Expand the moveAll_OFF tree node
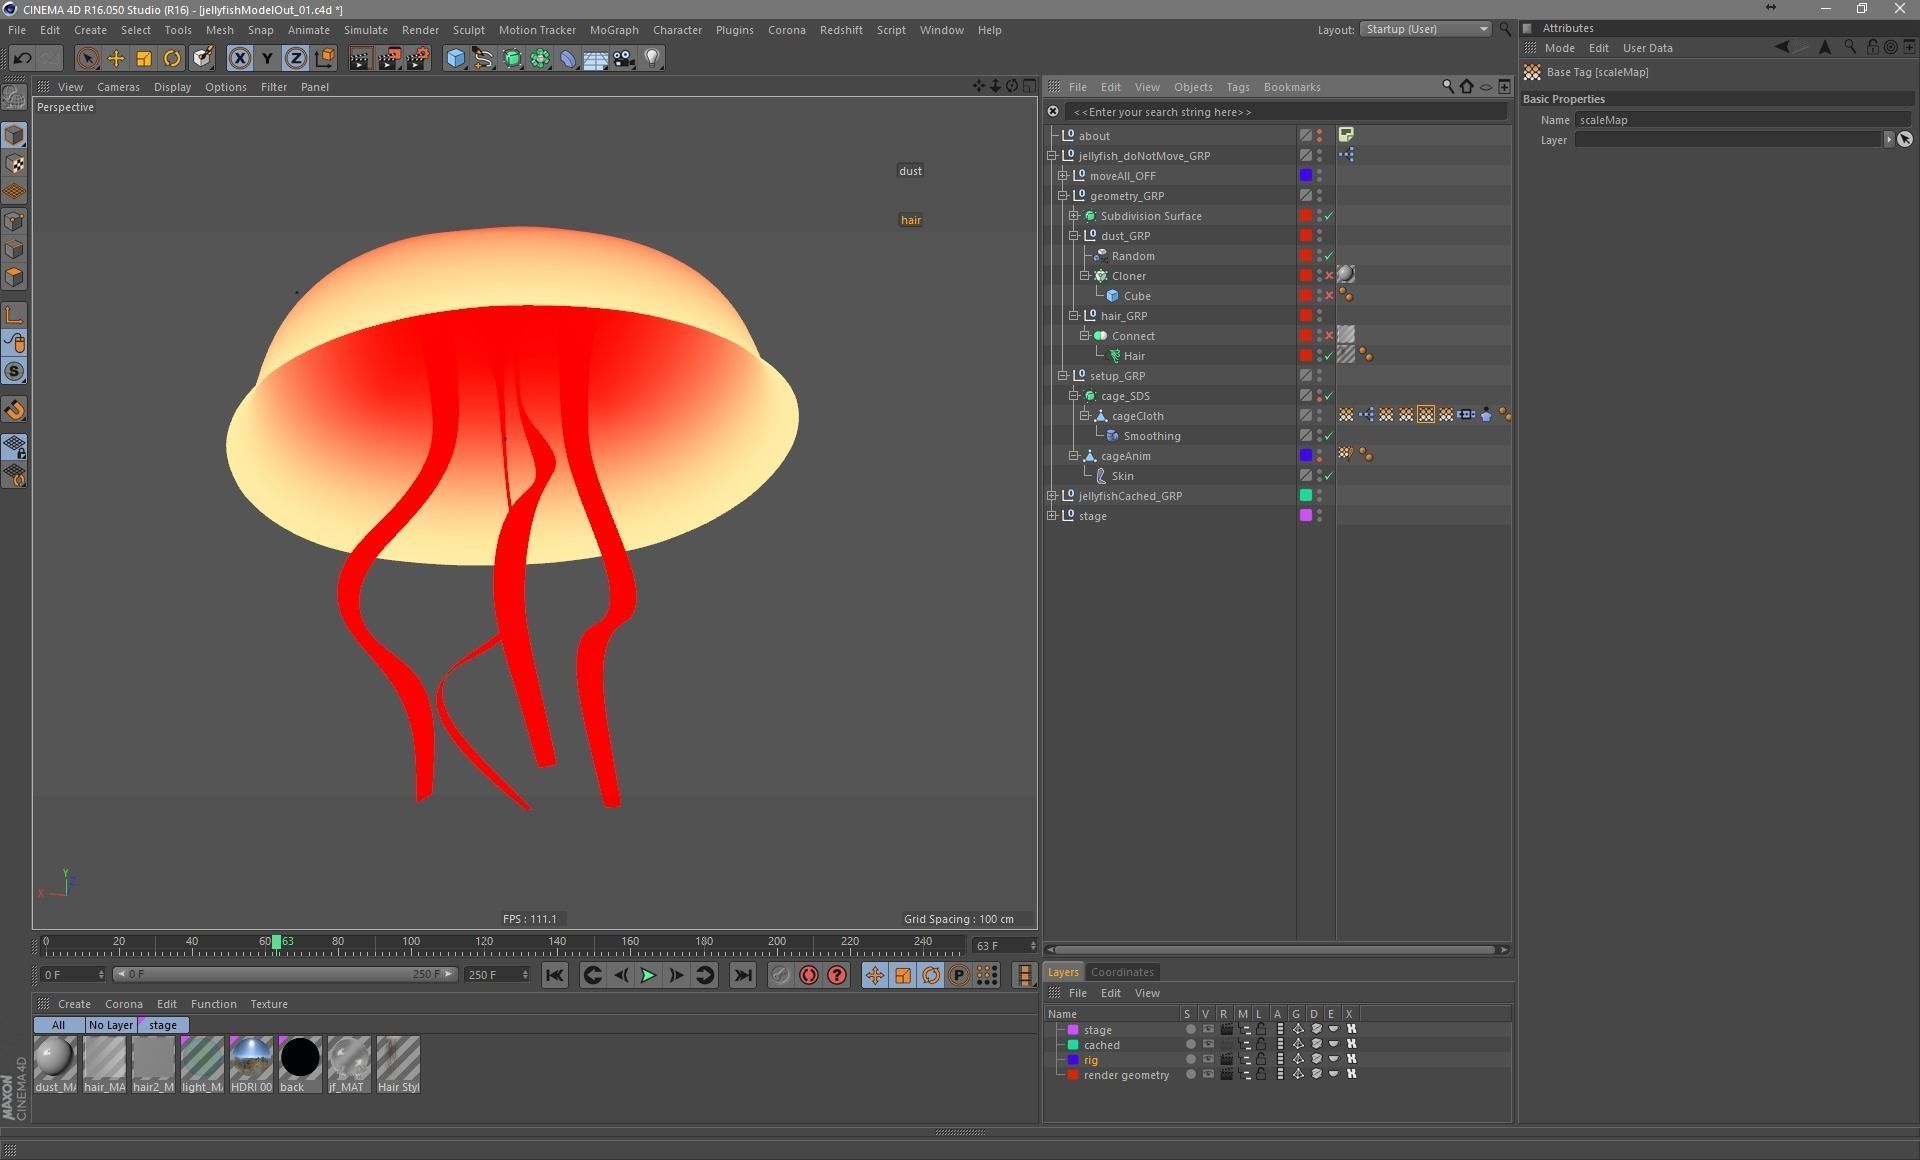 tap(1063, 176)
